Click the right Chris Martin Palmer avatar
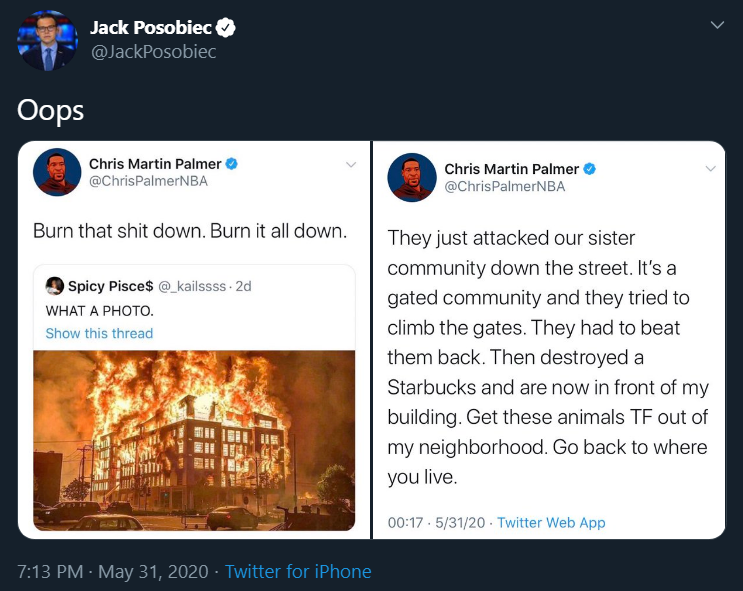Viewport: 743px width, 591px height. click(412, 177)
